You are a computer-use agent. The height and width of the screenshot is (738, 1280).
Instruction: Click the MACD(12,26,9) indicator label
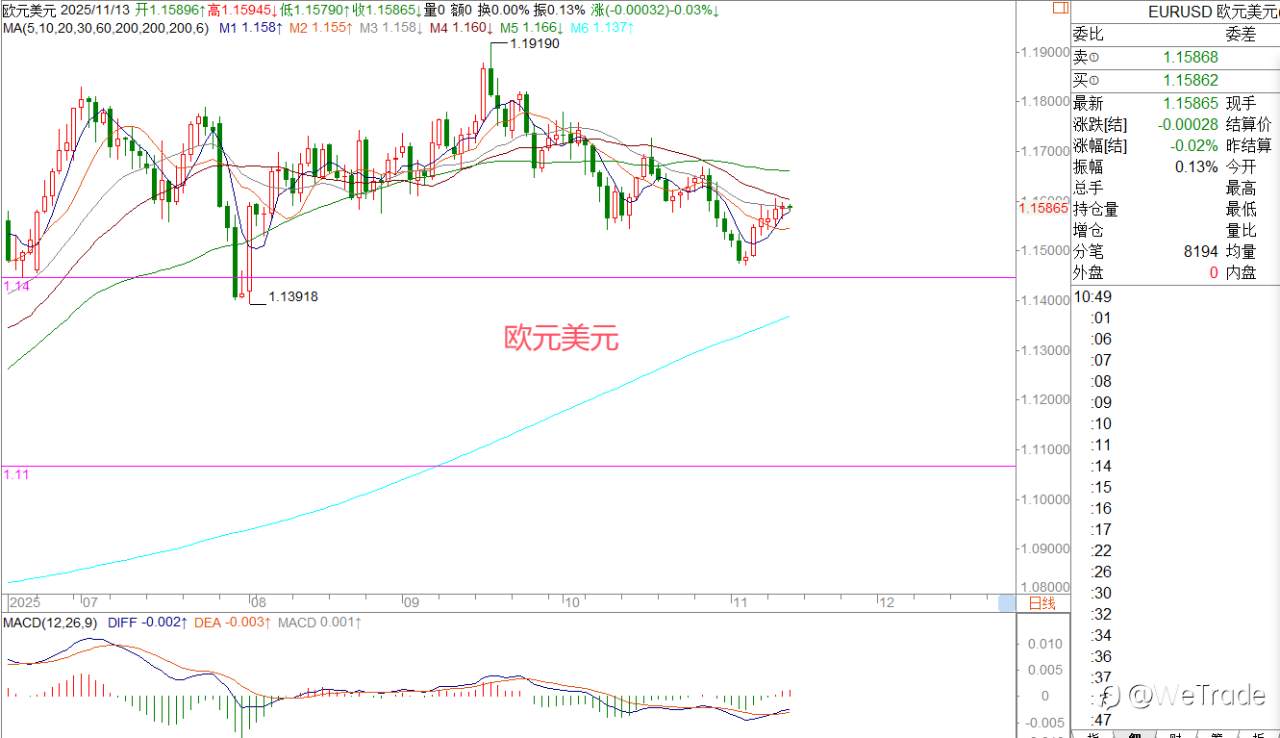tap(50, 622)
